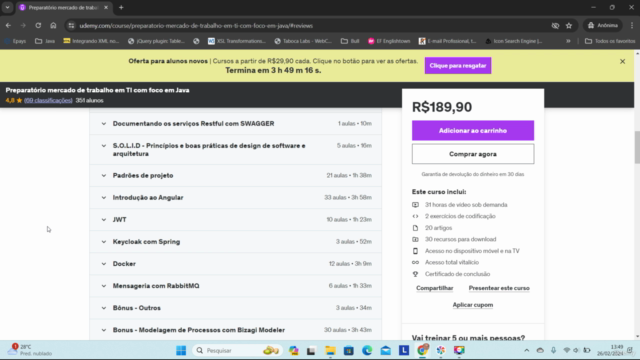Switch to Chrome in the taskbar
Viewport: 640px width, 360px height.
click(422, 350)
